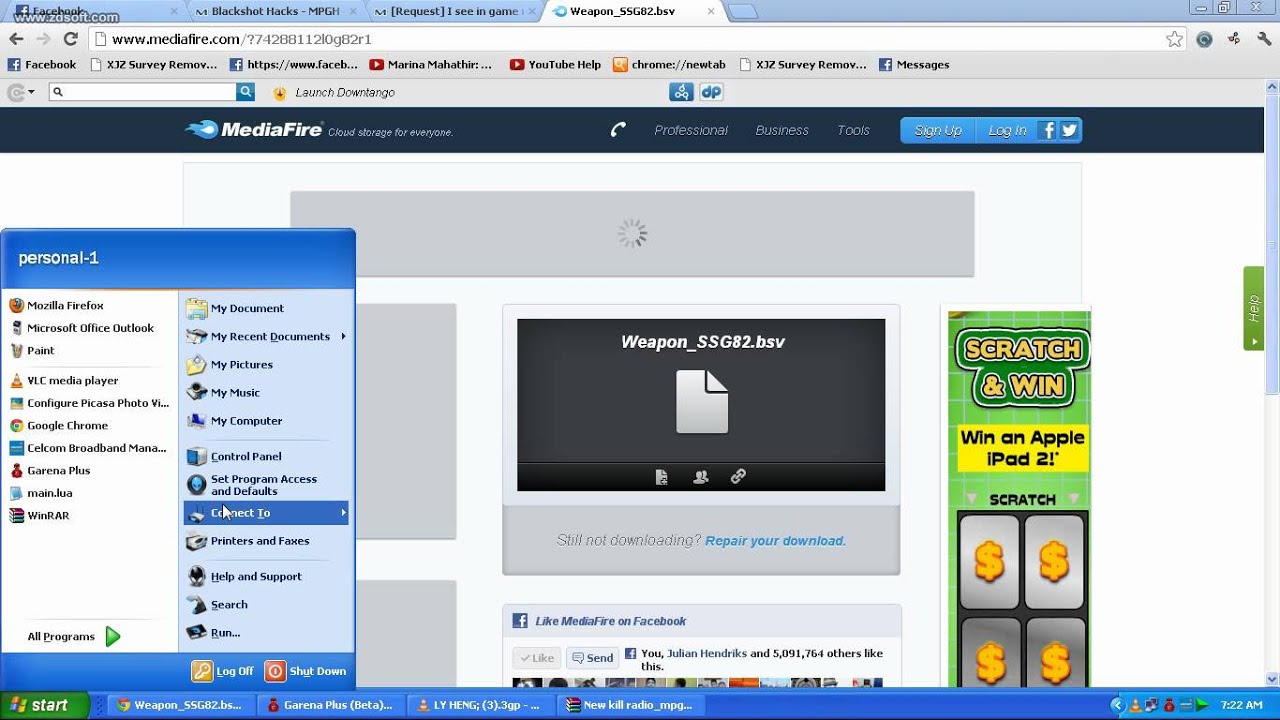
Task: Open My Computer
Action: pos(234,420)
